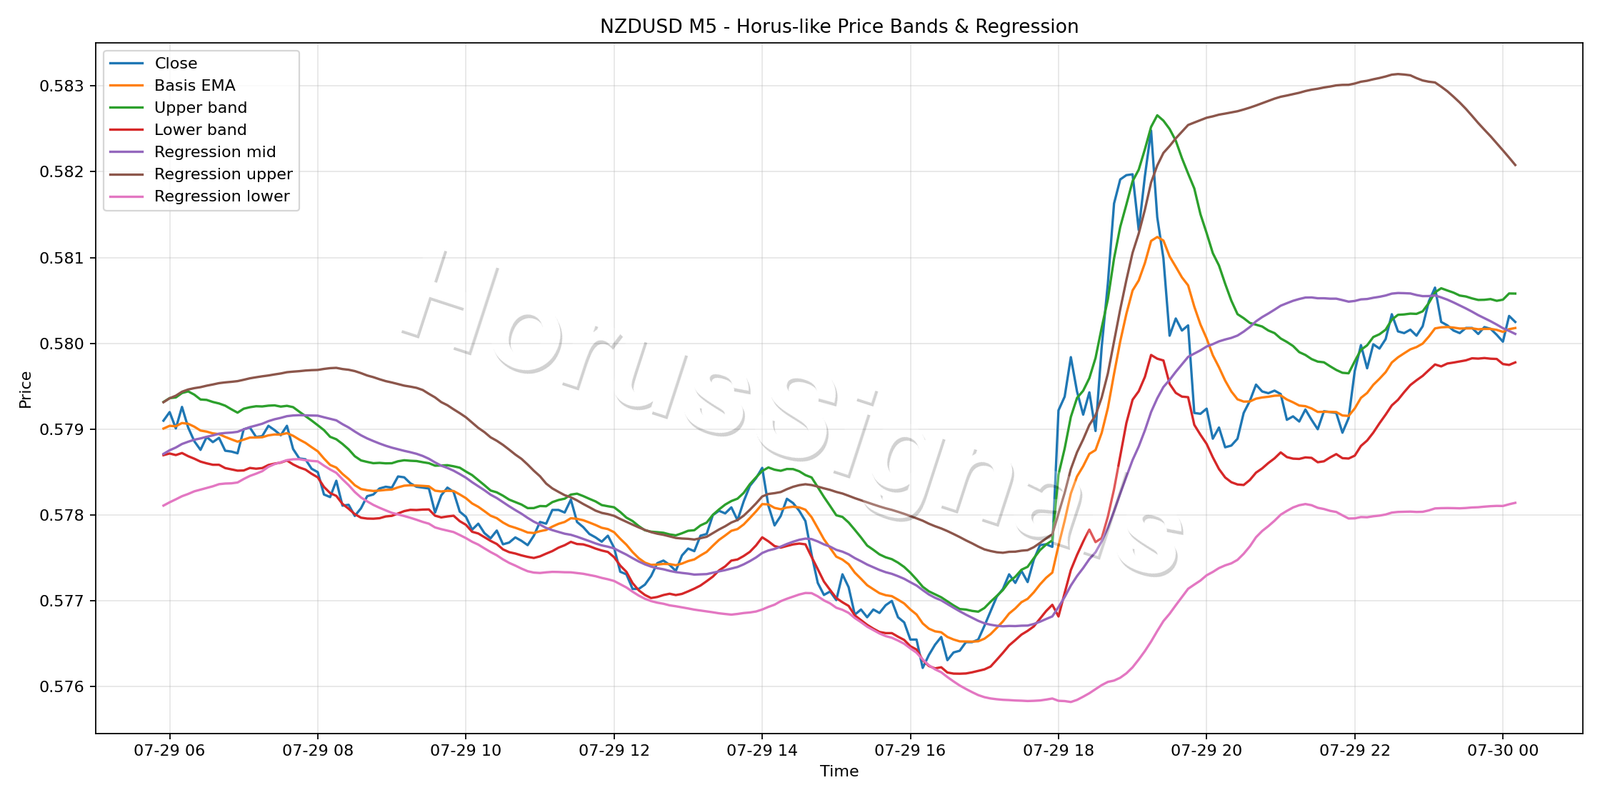Image resolution: width=1600 pixels, height=800 pixels.
Task: Select the 'Regression lower' legend label
Action: pos(222,196)
